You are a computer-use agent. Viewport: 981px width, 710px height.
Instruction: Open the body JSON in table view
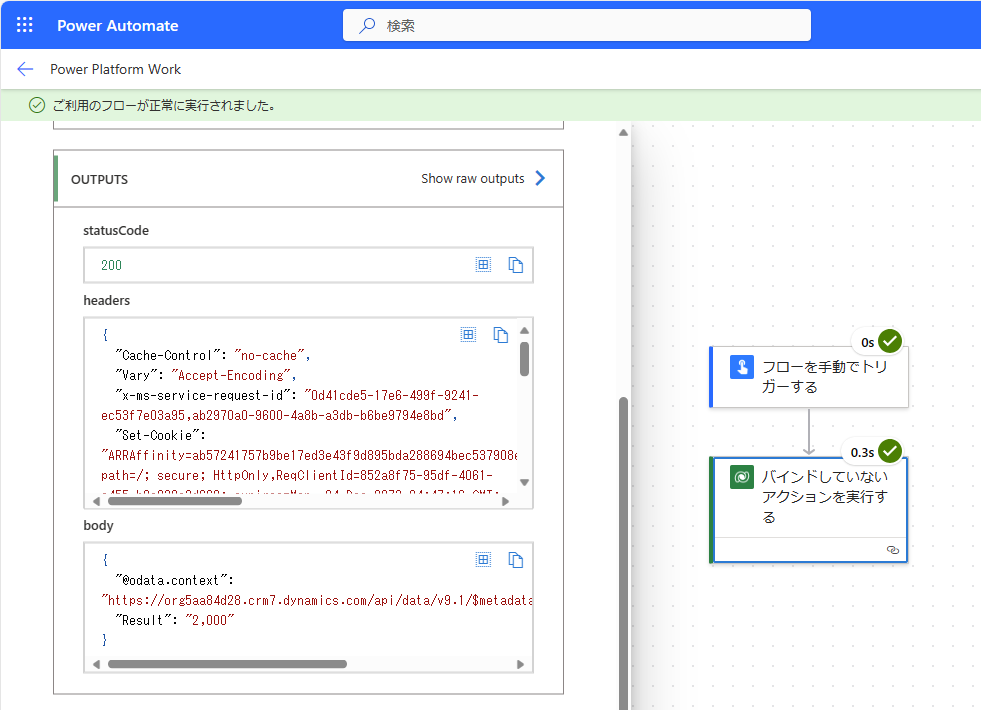483,559
